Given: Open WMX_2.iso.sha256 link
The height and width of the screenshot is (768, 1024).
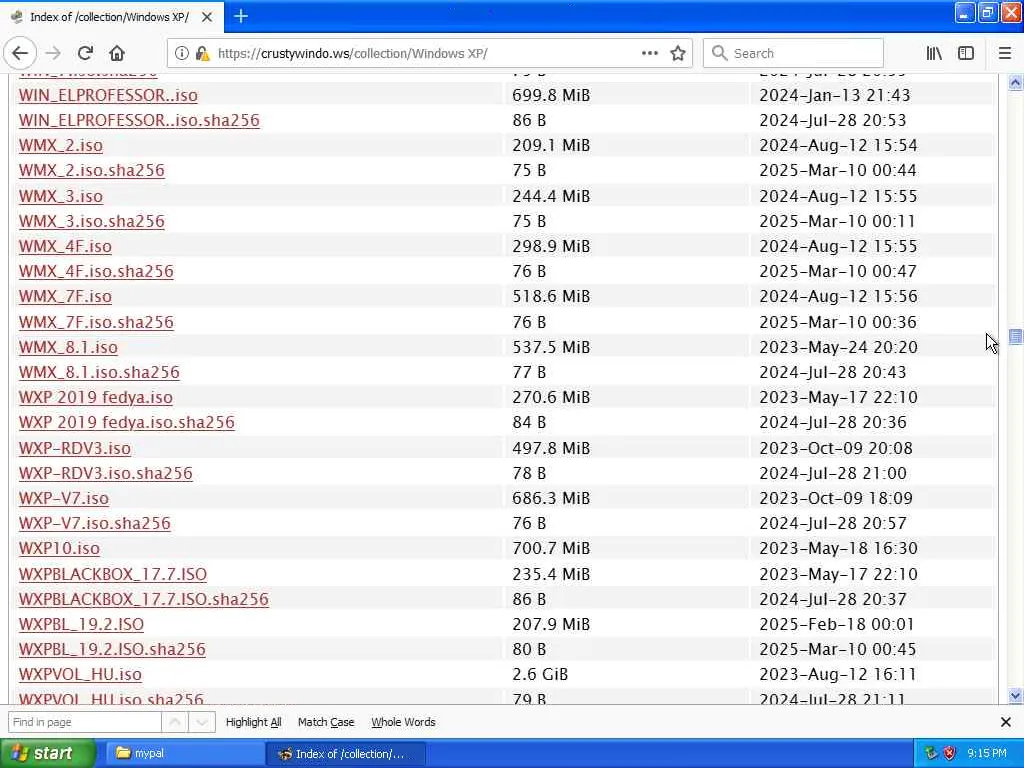Looking at the screenshot, I should pyautogui.click(x=91, y=170).
